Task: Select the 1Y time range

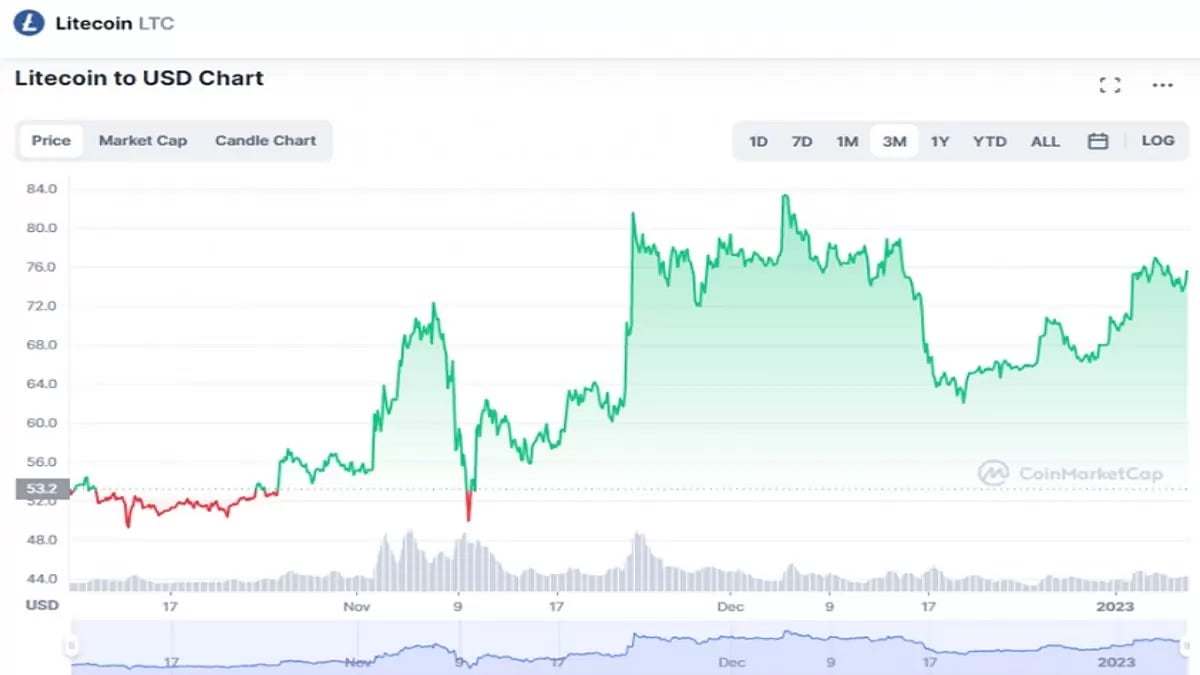Action: pos(940,141)
